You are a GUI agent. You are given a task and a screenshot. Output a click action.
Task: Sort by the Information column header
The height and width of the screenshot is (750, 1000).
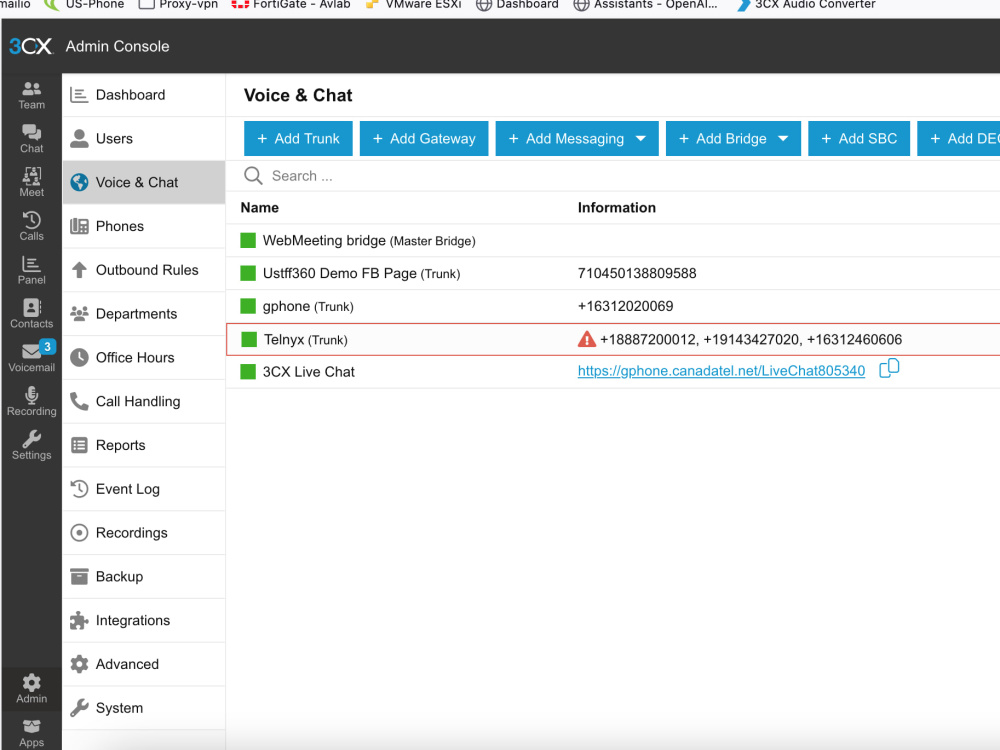pos(616,208)
